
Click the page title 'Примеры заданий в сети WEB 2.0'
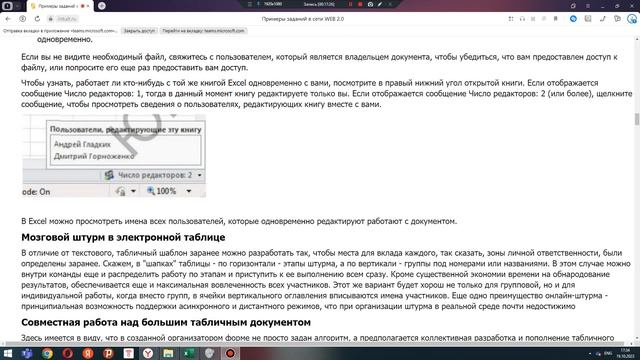tap(303, 19)
